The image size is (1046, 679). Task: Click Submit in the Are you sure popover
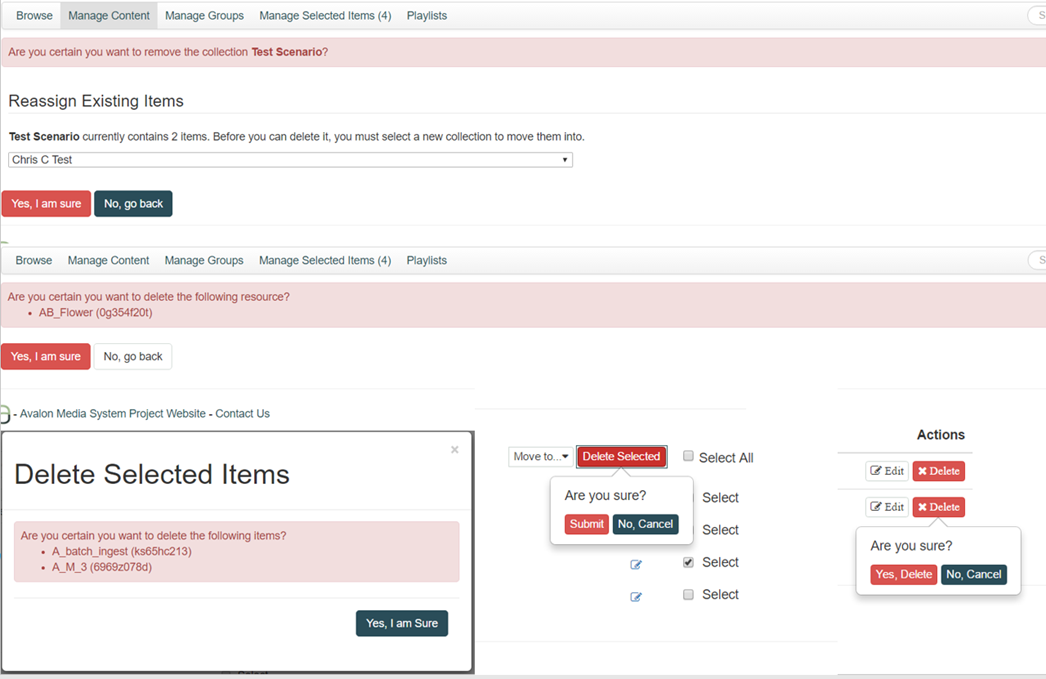pos(586,524)
